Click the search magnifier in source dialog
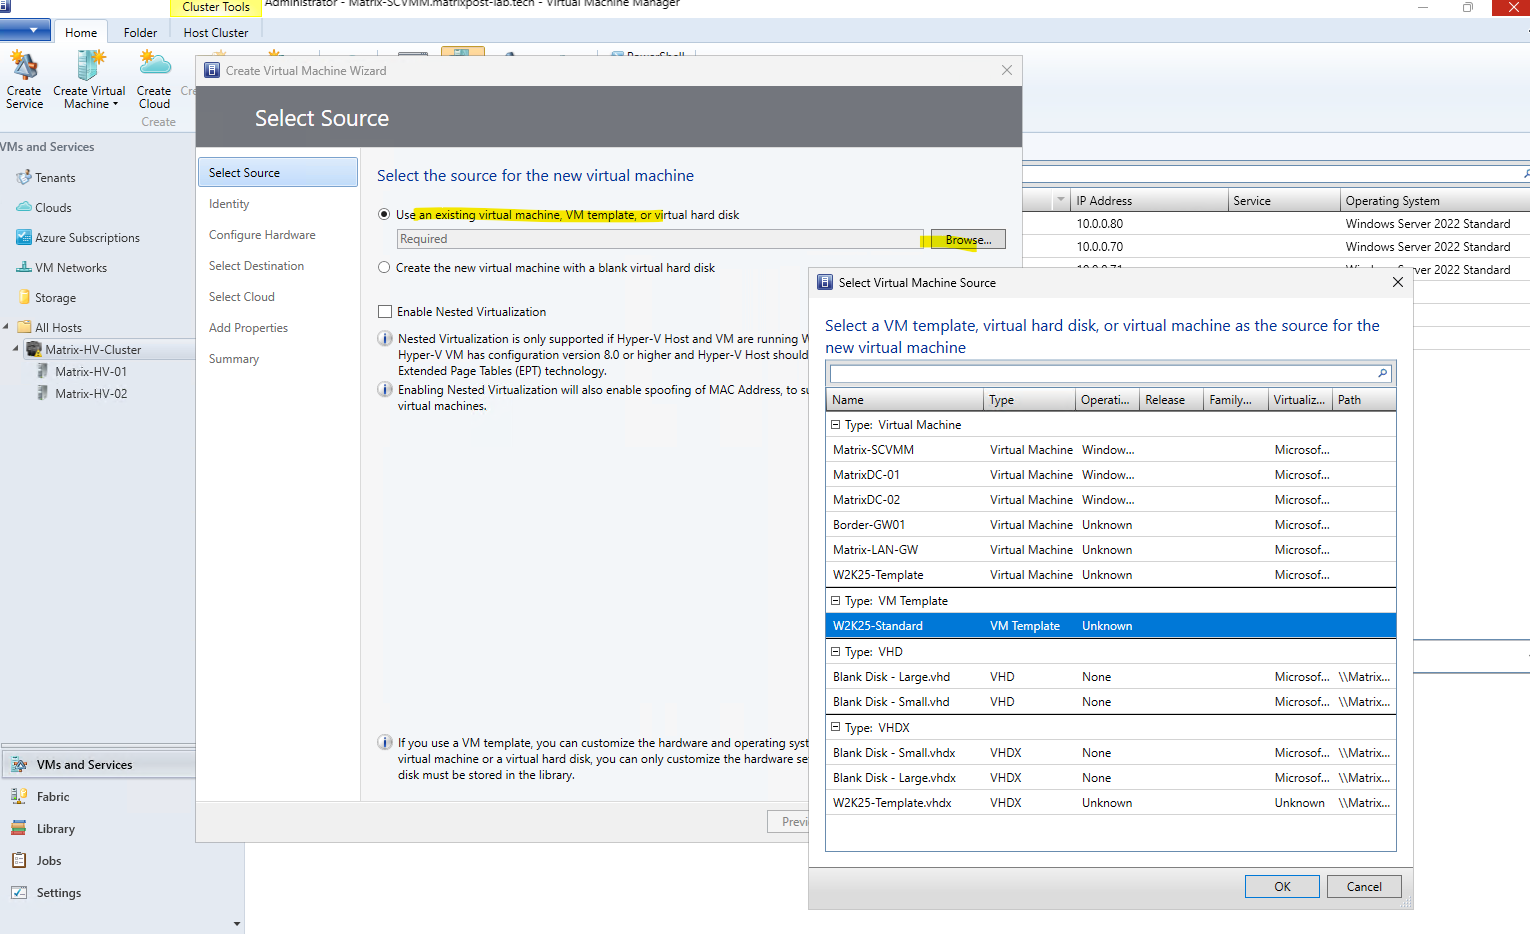This screenshot has height=934, width=1530. (1383, 374)
